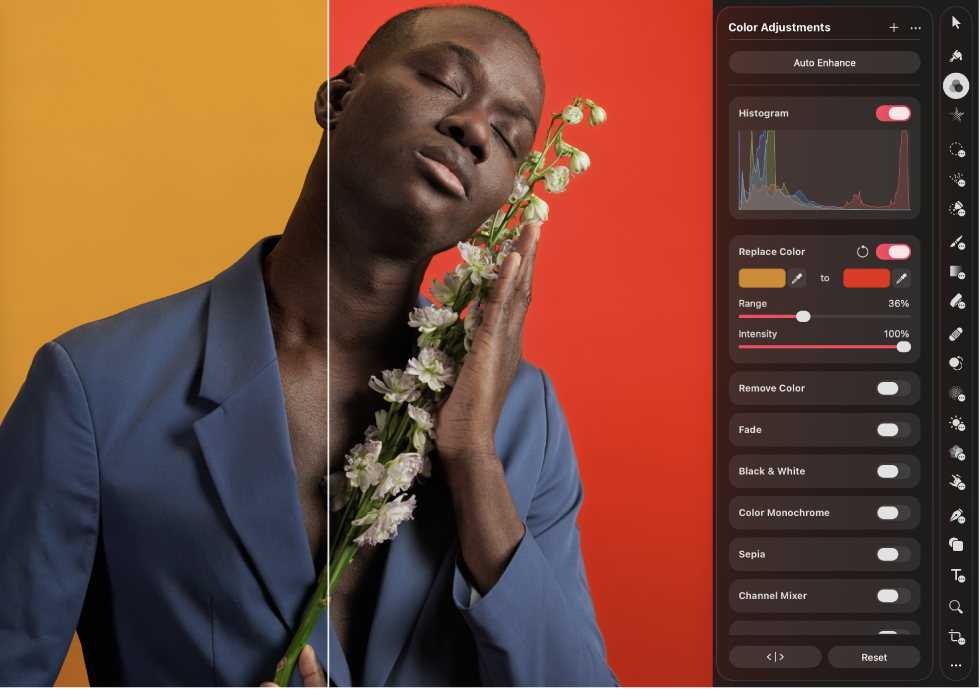Select the Retouch band-aid tool
Image resolution: width=980 pixels, height=690 pixels.
point(955,333)
